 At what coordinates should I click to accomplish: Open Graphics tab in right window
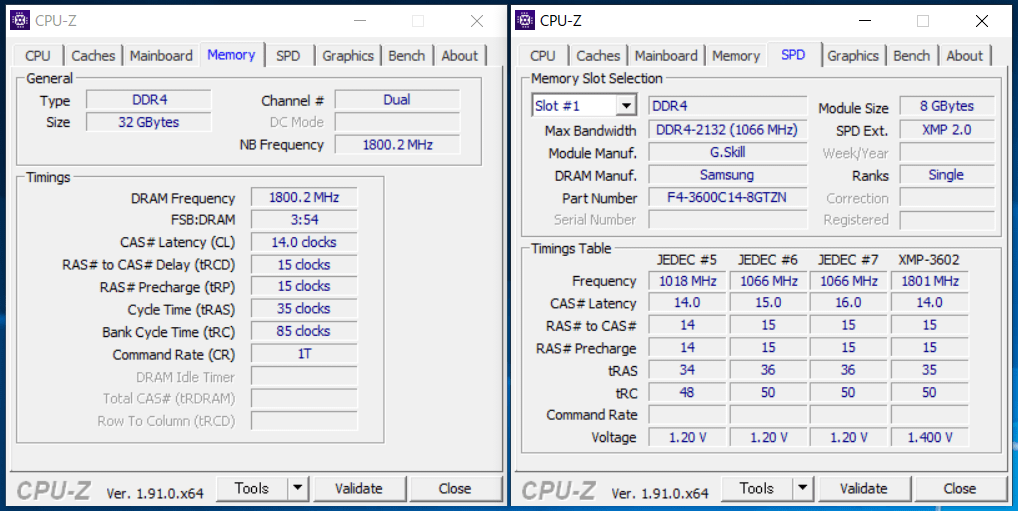[853, 56]
